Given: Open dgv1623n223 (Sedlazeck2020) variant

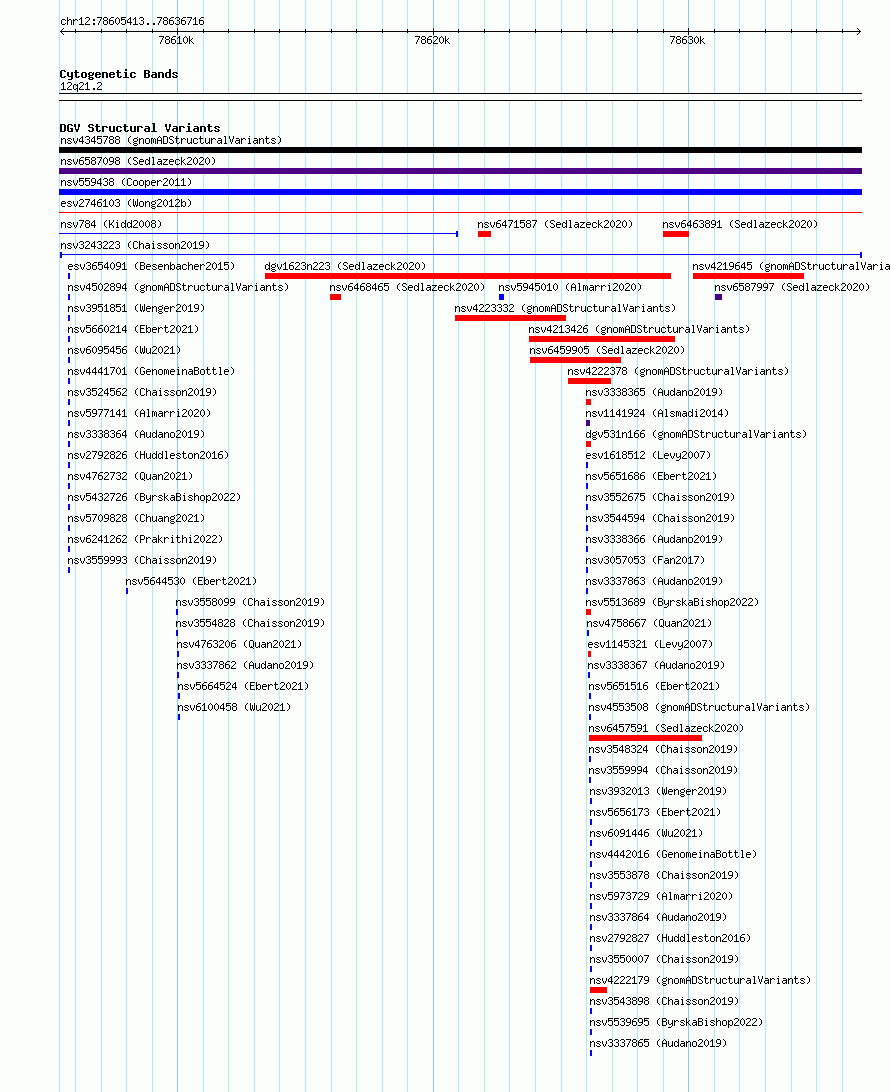Looking at the screenshot, I should [x=345, y=265].
